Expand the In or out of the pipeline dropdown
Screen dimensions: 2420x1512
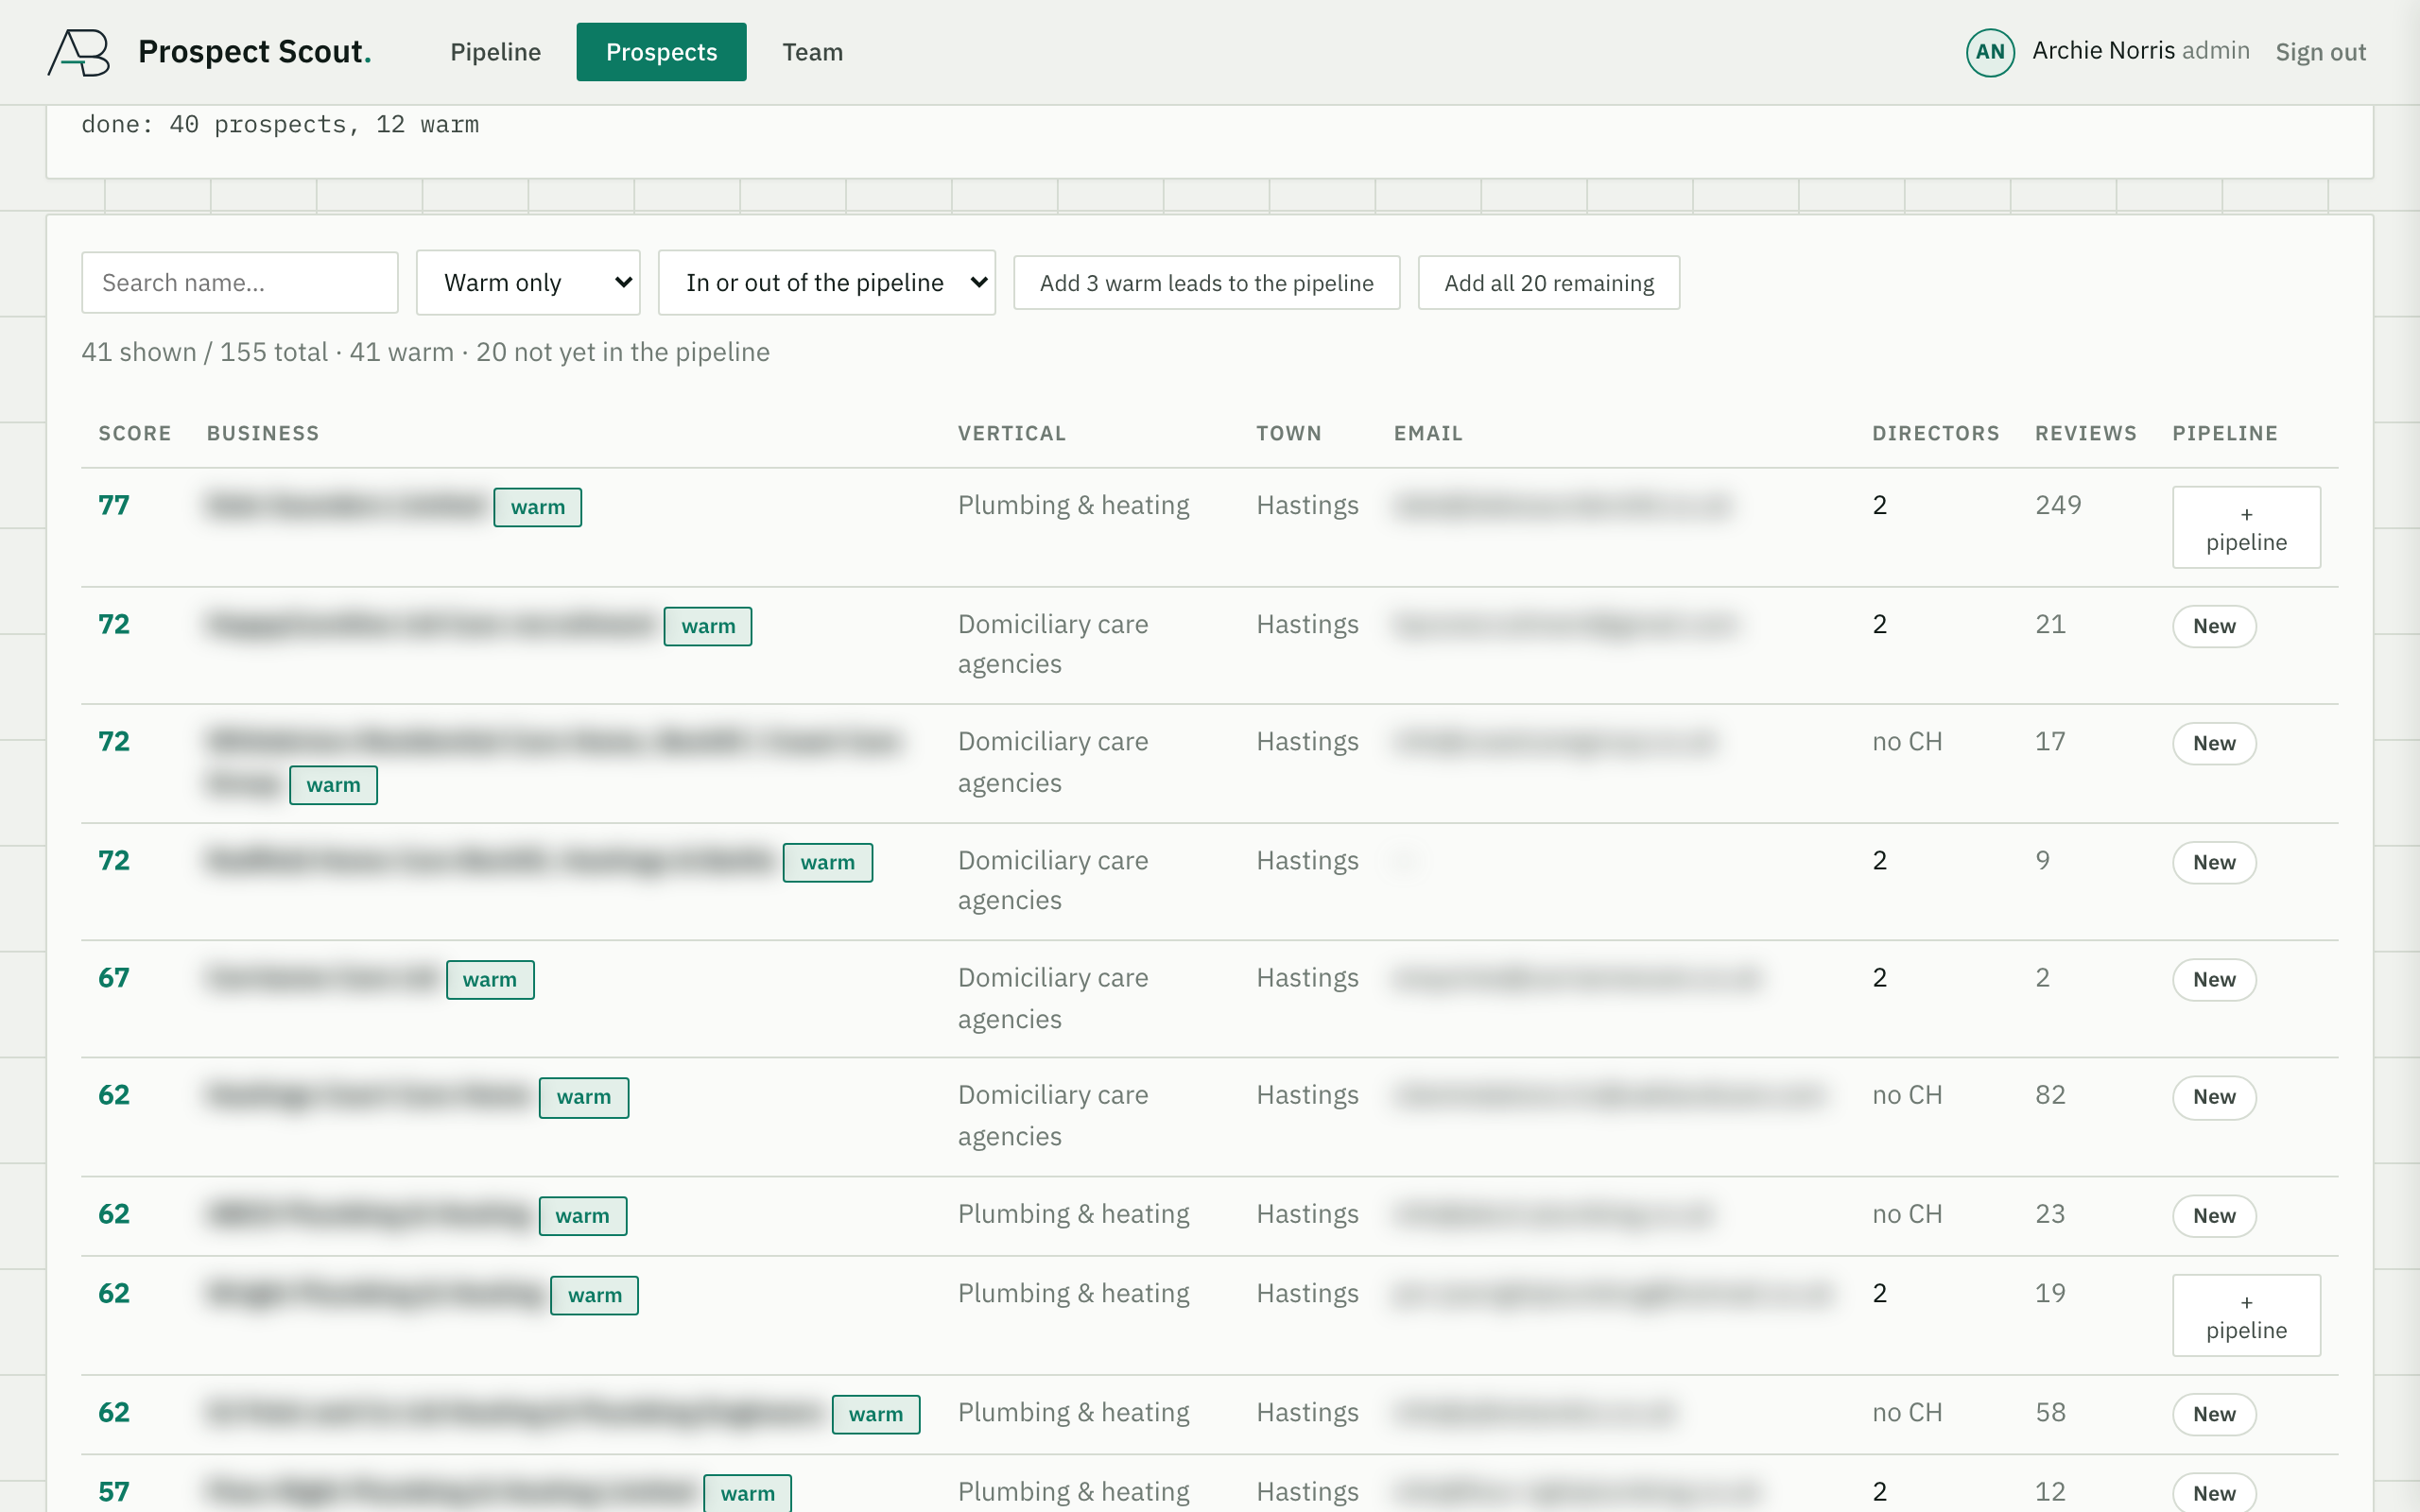click(826, 283)
